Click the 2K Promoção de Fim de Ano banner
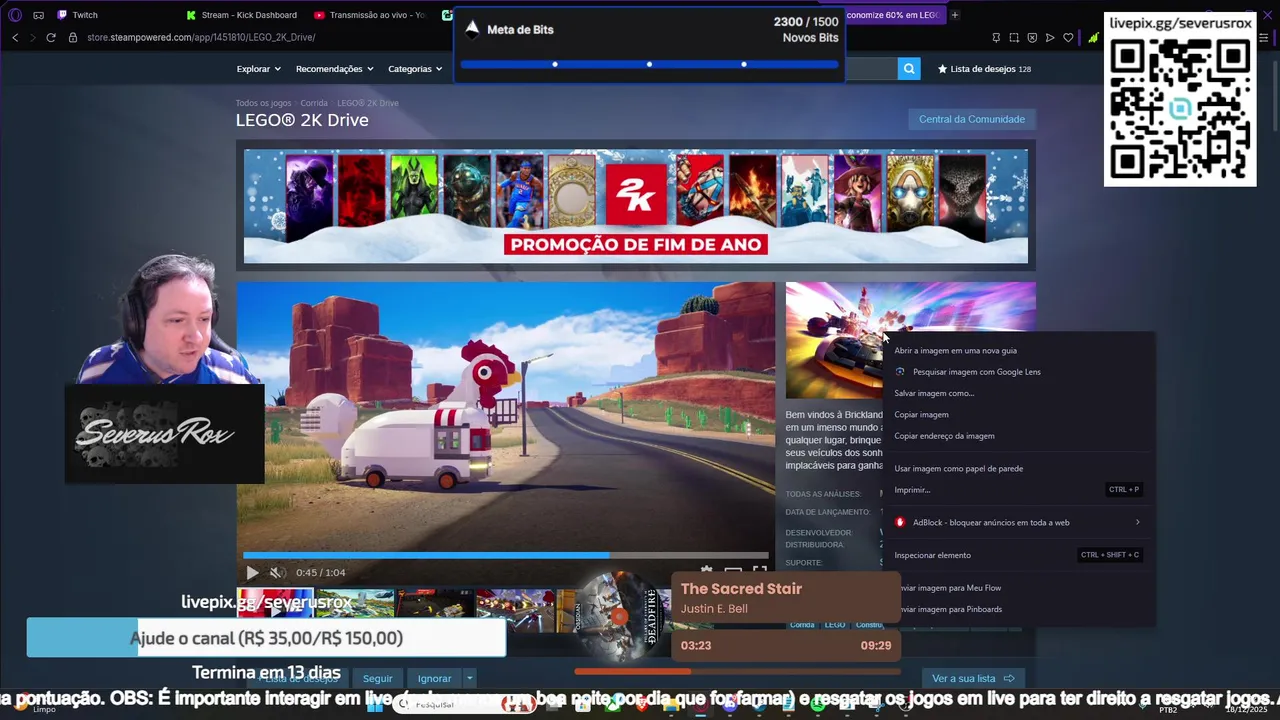Viewport: 1280px width, 720px height. pos(635,206)
